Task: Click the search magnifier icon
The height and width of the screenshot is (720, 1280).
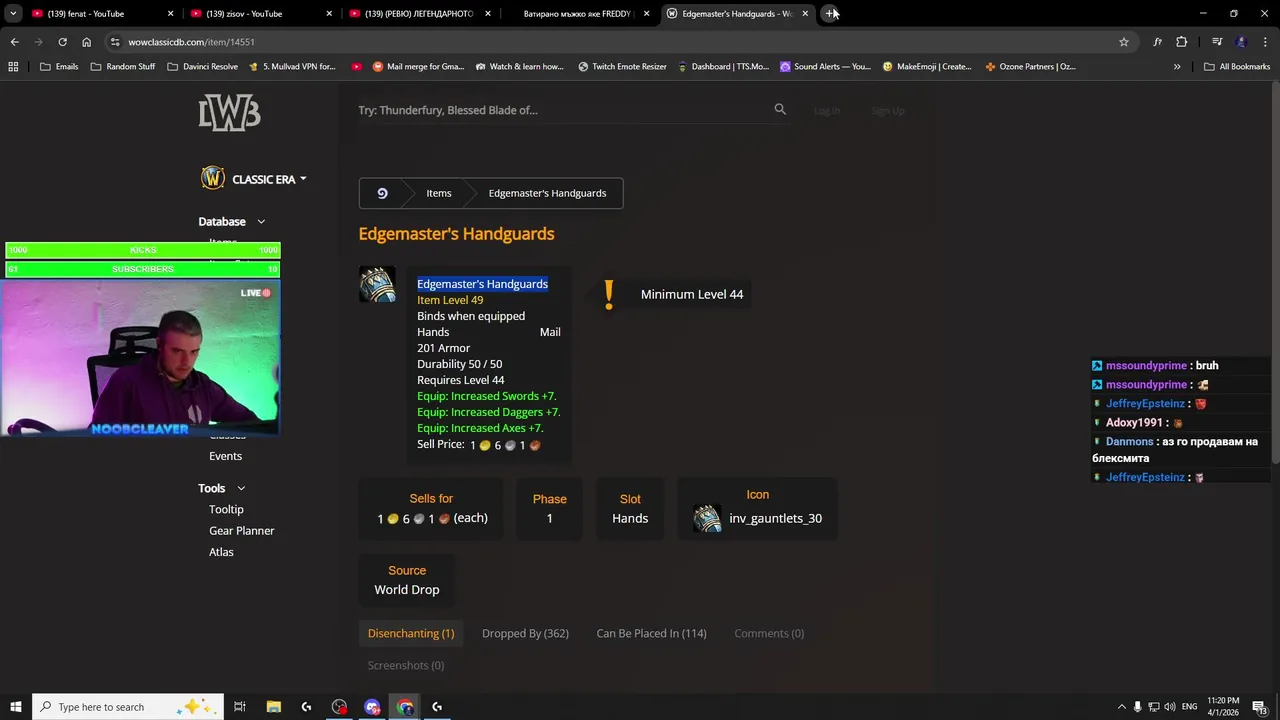Action: (x=780, y=109)
